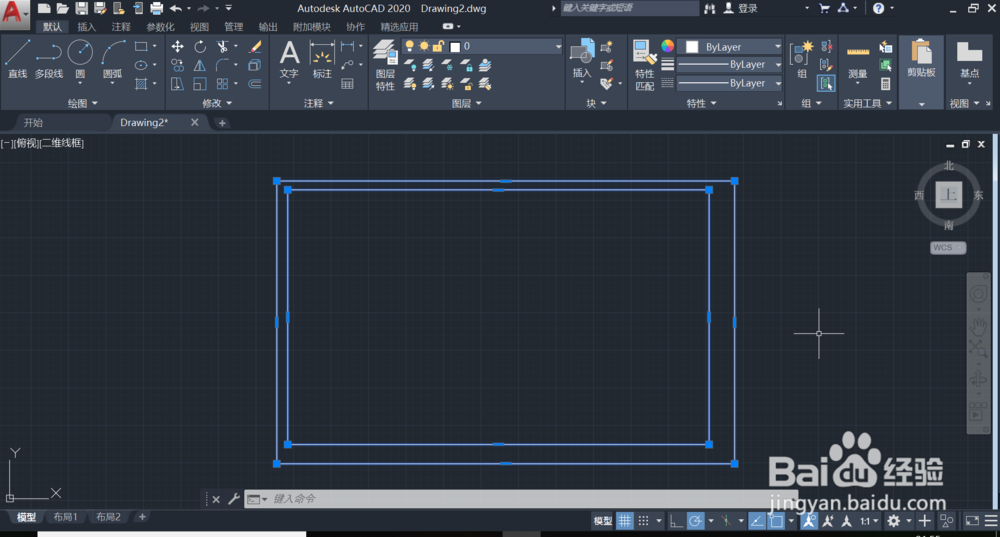
Task: Select the 圆 (Circle) tool
Action: (x=80, y=59)
